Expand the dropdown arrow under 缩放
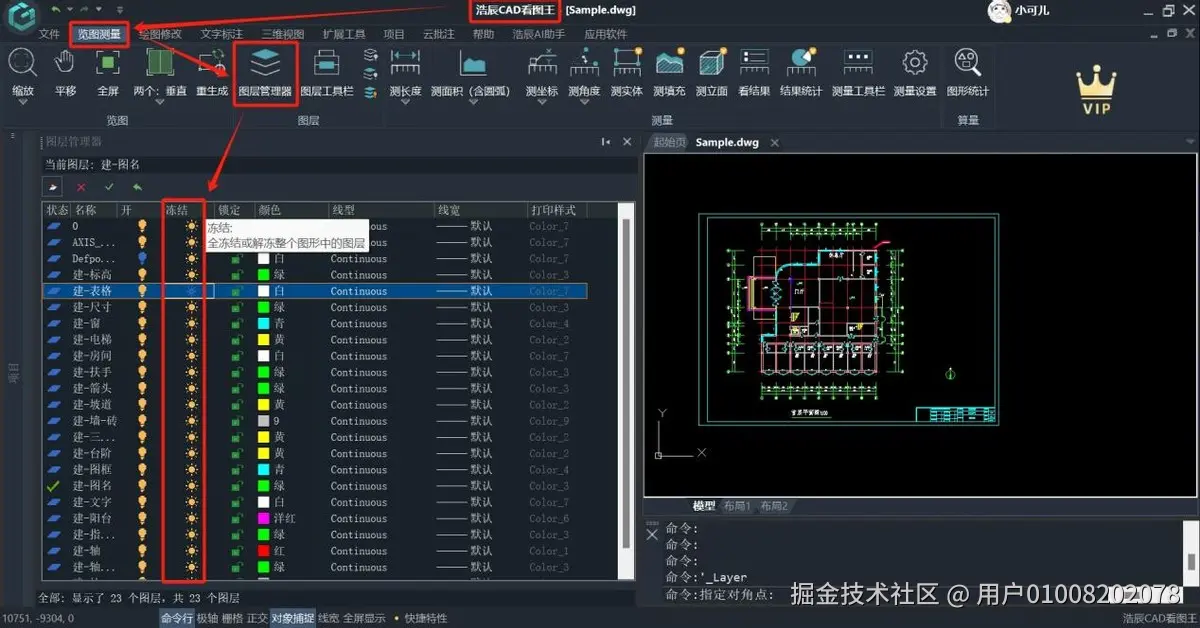 (23, 102)
